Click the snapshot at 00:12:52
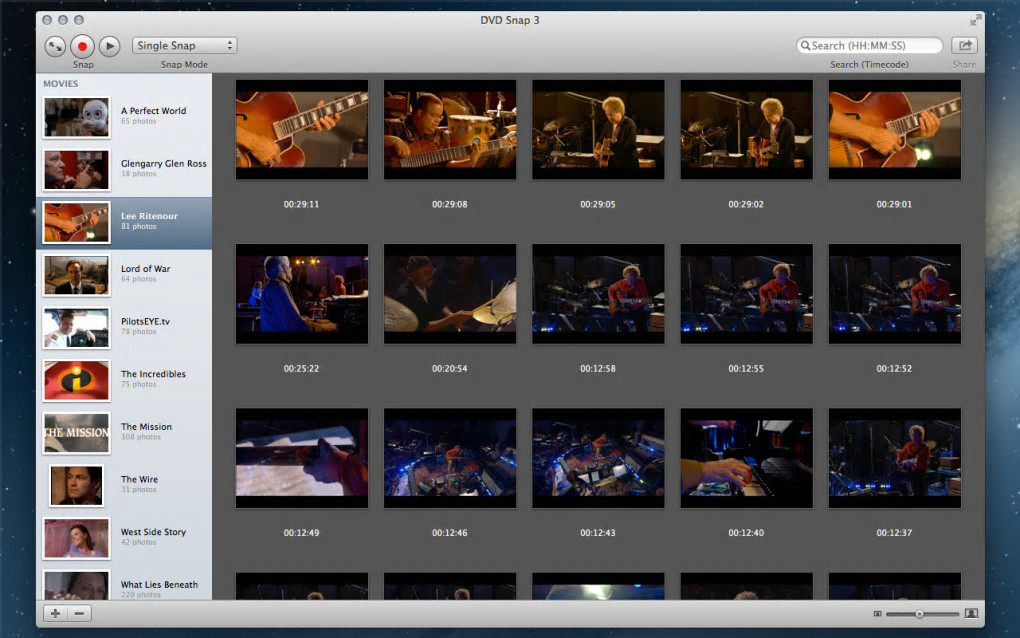The image size is (1020, 638). click(x=895, y=294)
